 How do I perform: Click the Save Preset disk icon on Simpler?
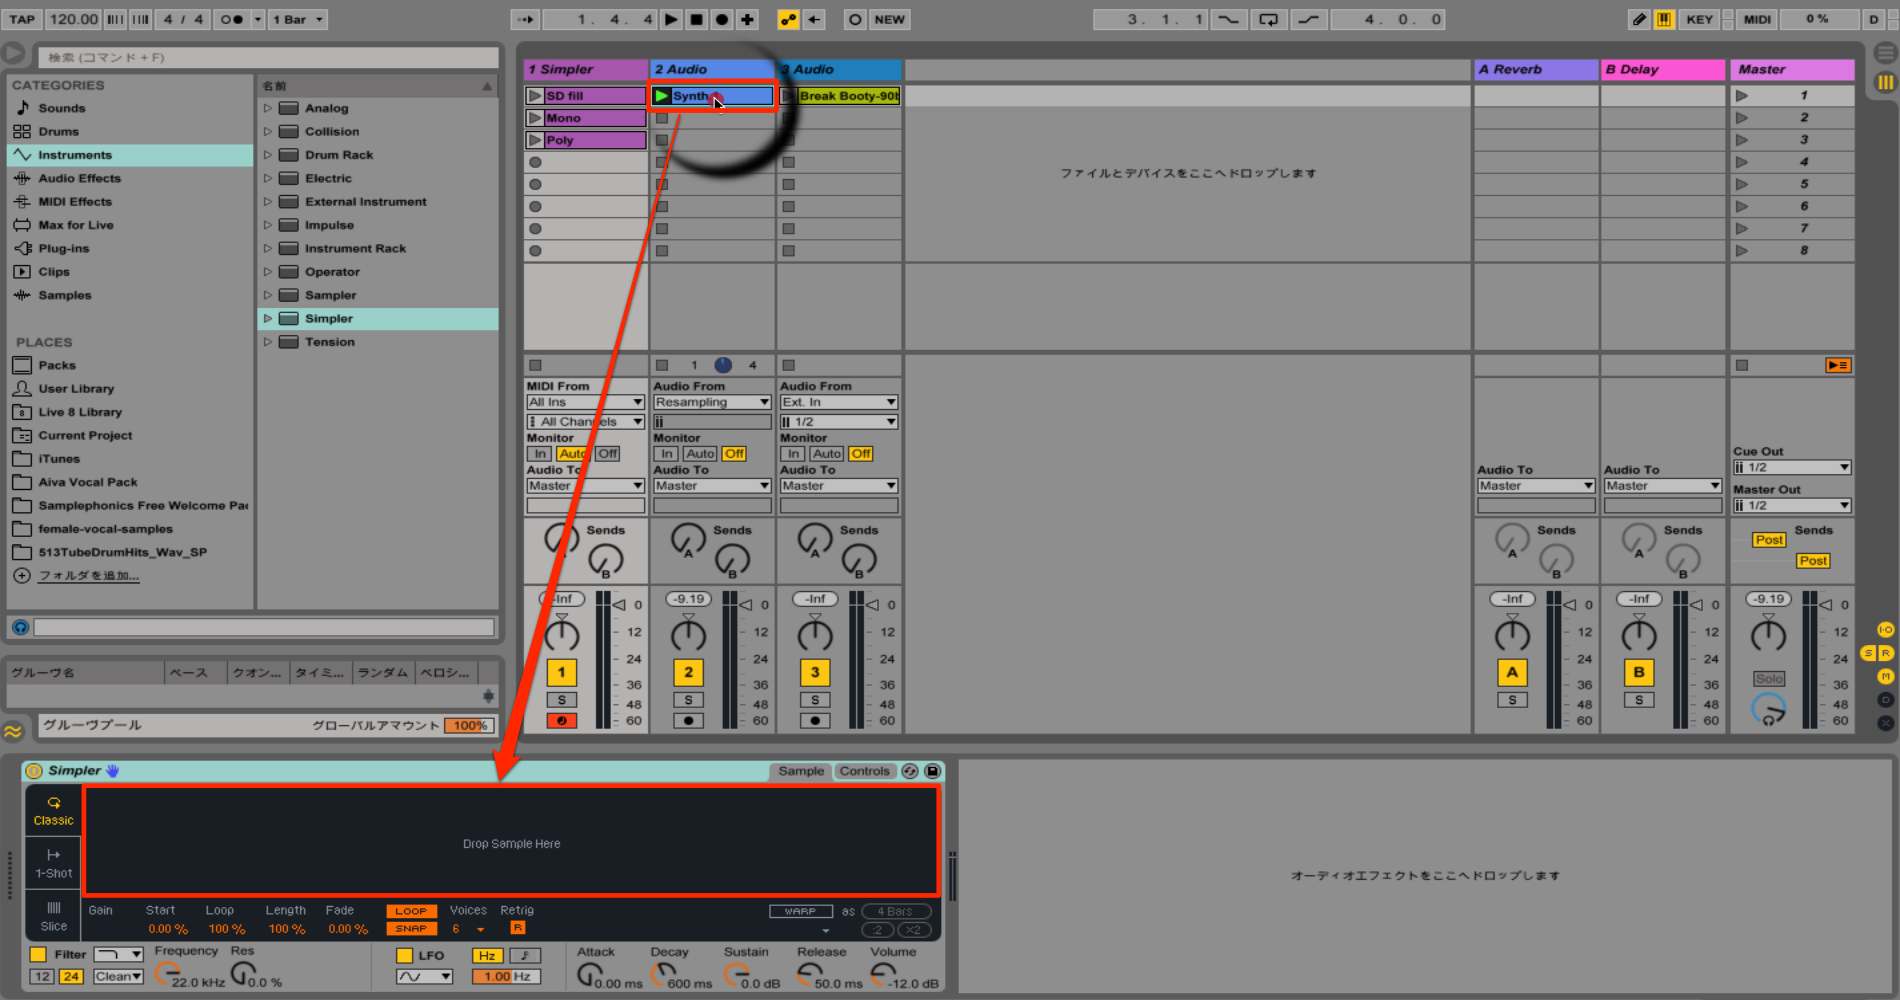(932, 771)
